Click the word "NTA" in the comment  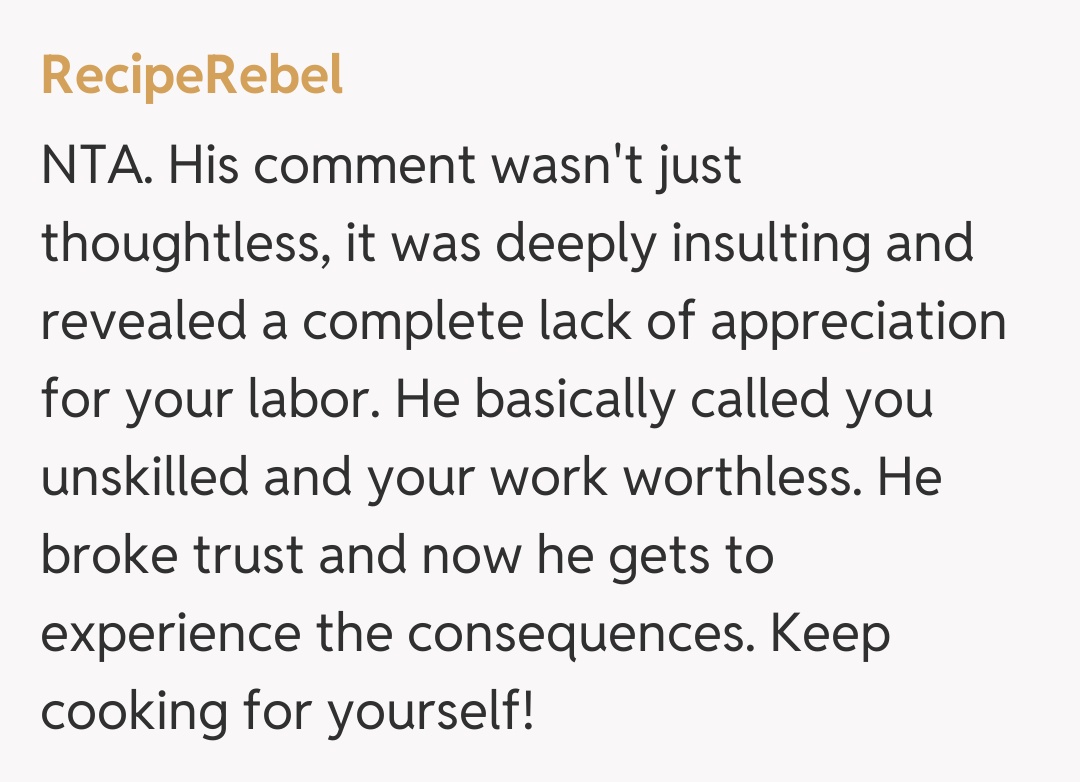click(x=96, y=165)
